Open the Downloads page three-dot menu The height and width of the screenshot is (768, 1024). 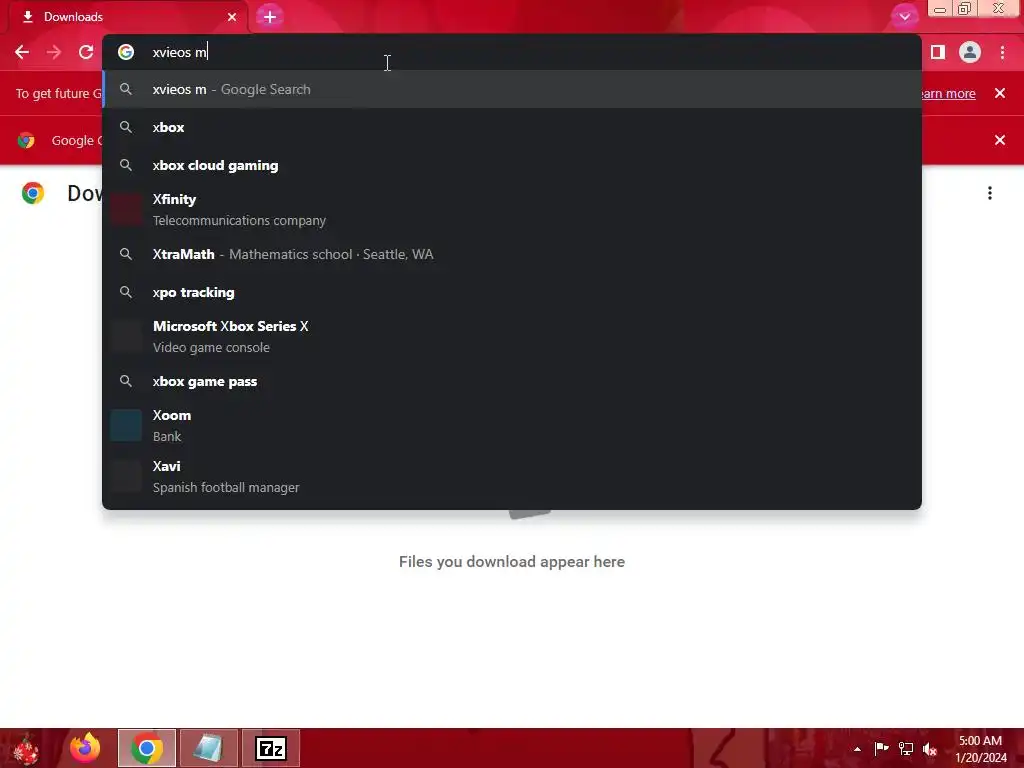[x=990, y=193]
